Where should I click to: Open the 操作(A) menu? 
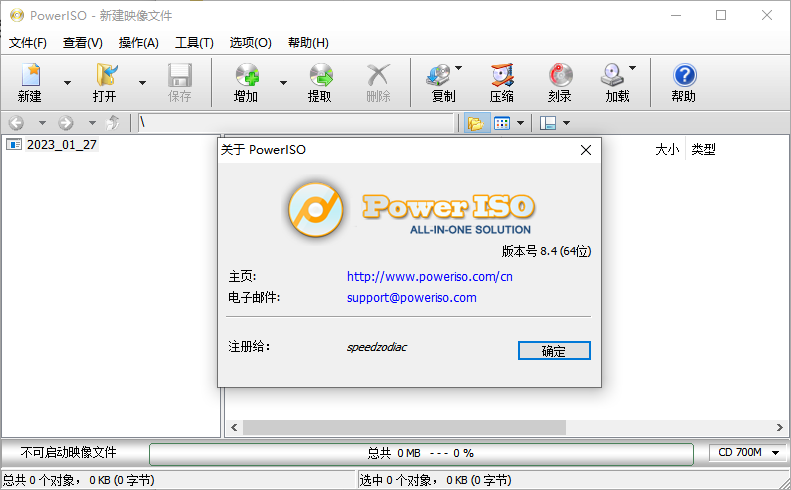pos(139,43)
